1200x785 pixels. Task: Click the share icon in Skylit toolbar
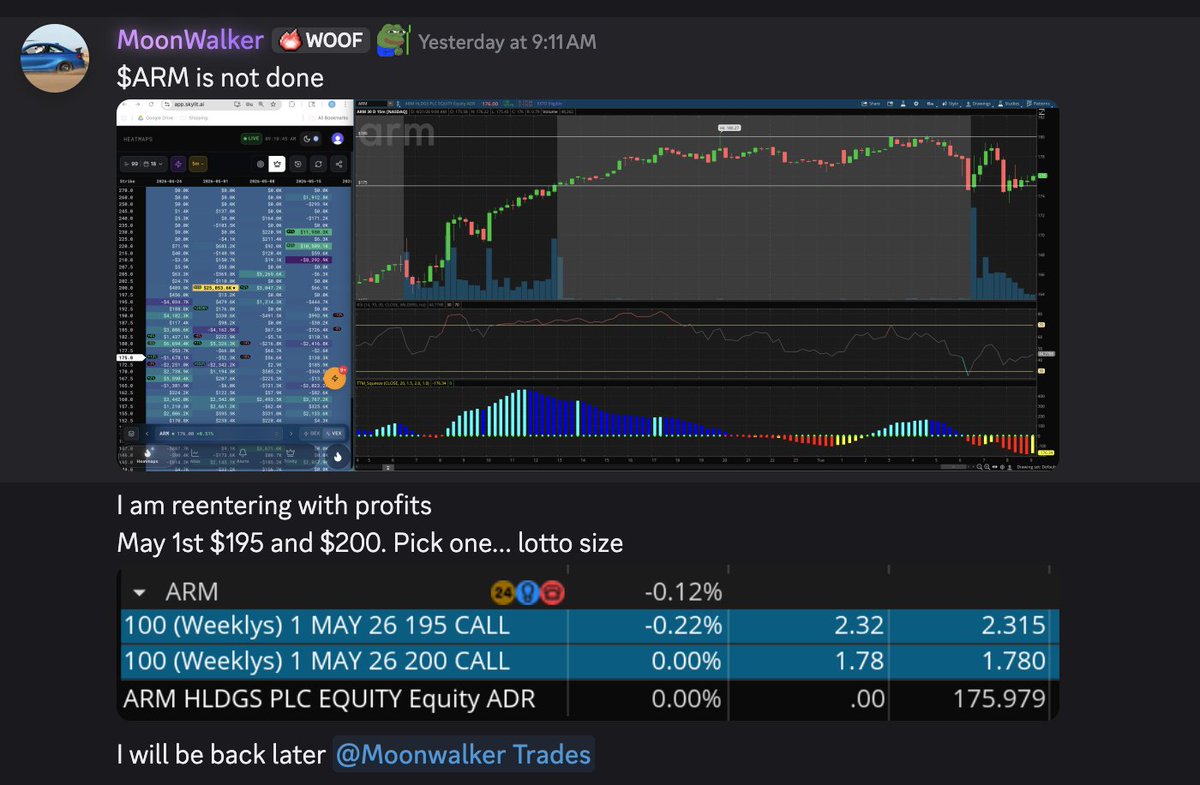339,164
